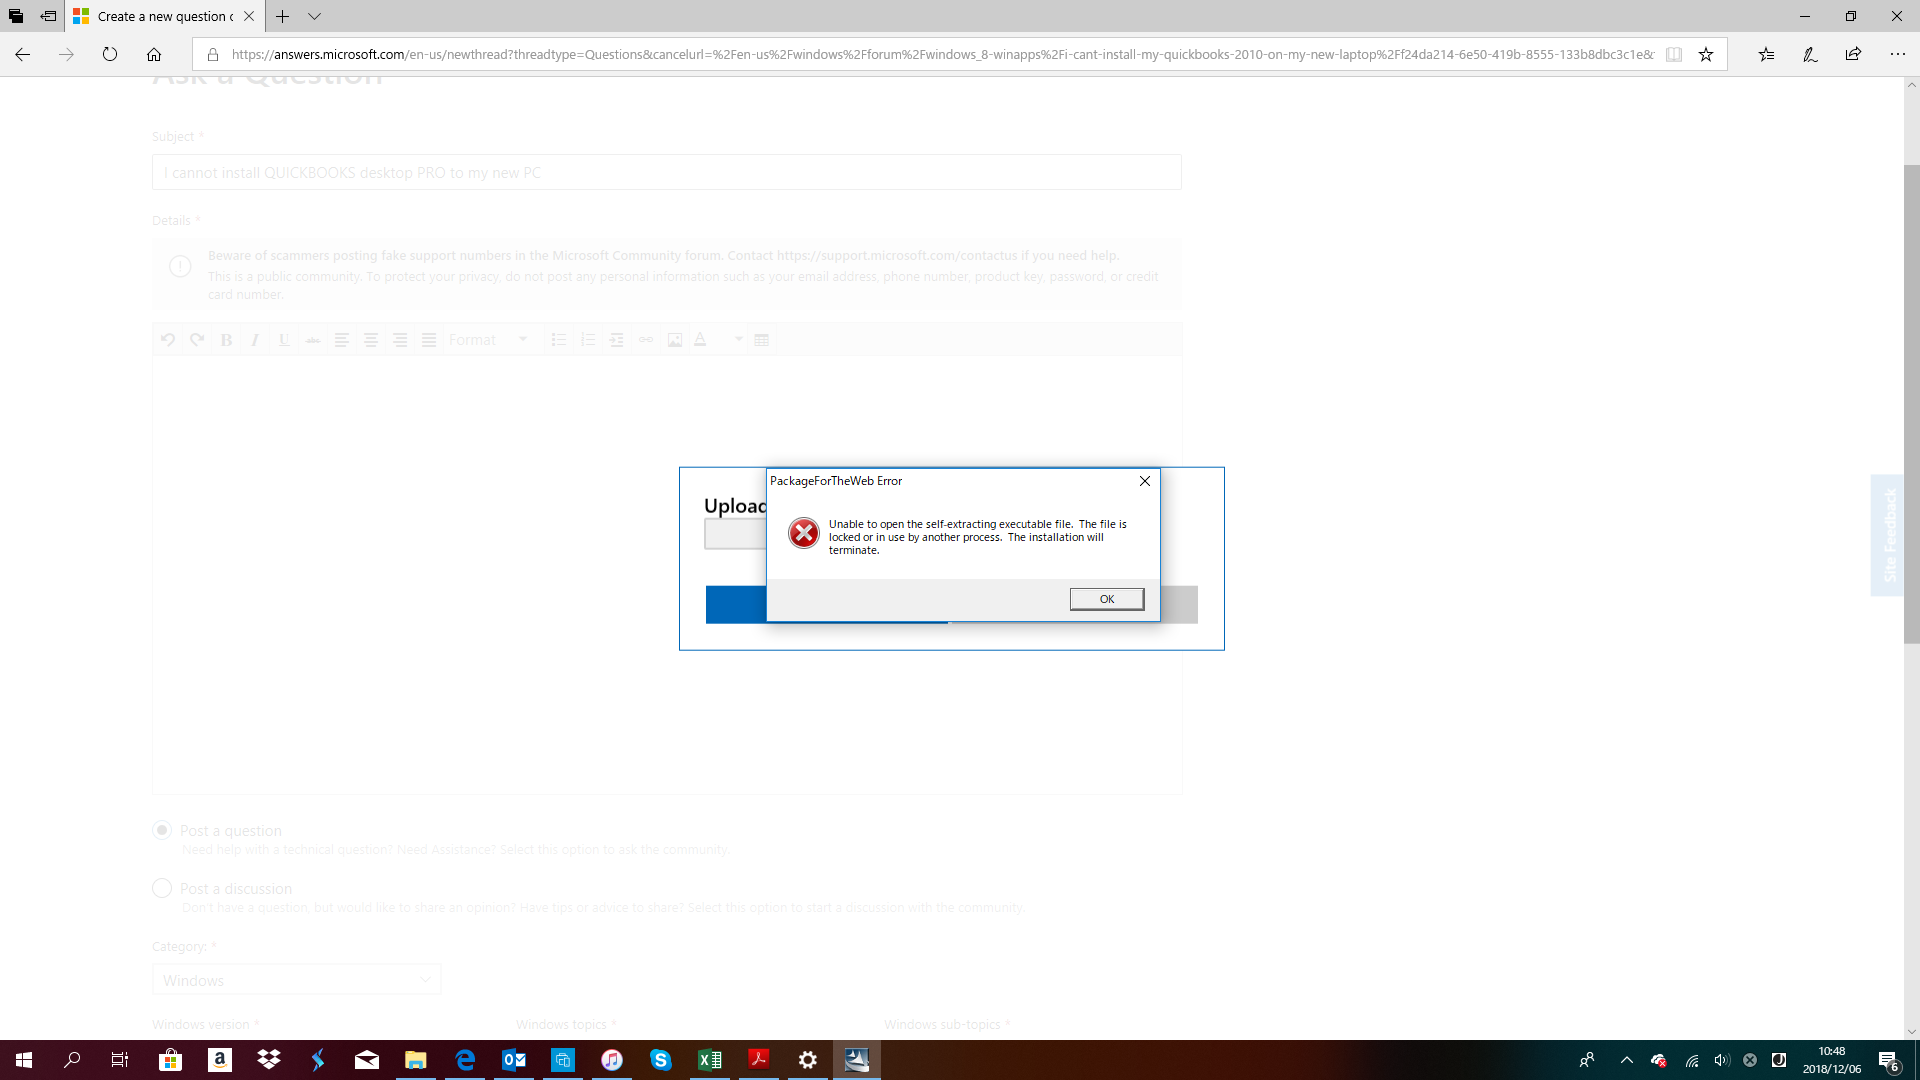Open the Category dropdown showing Windows
The width and height of the screenshot is (1920, 1080).
pos(296,980)
